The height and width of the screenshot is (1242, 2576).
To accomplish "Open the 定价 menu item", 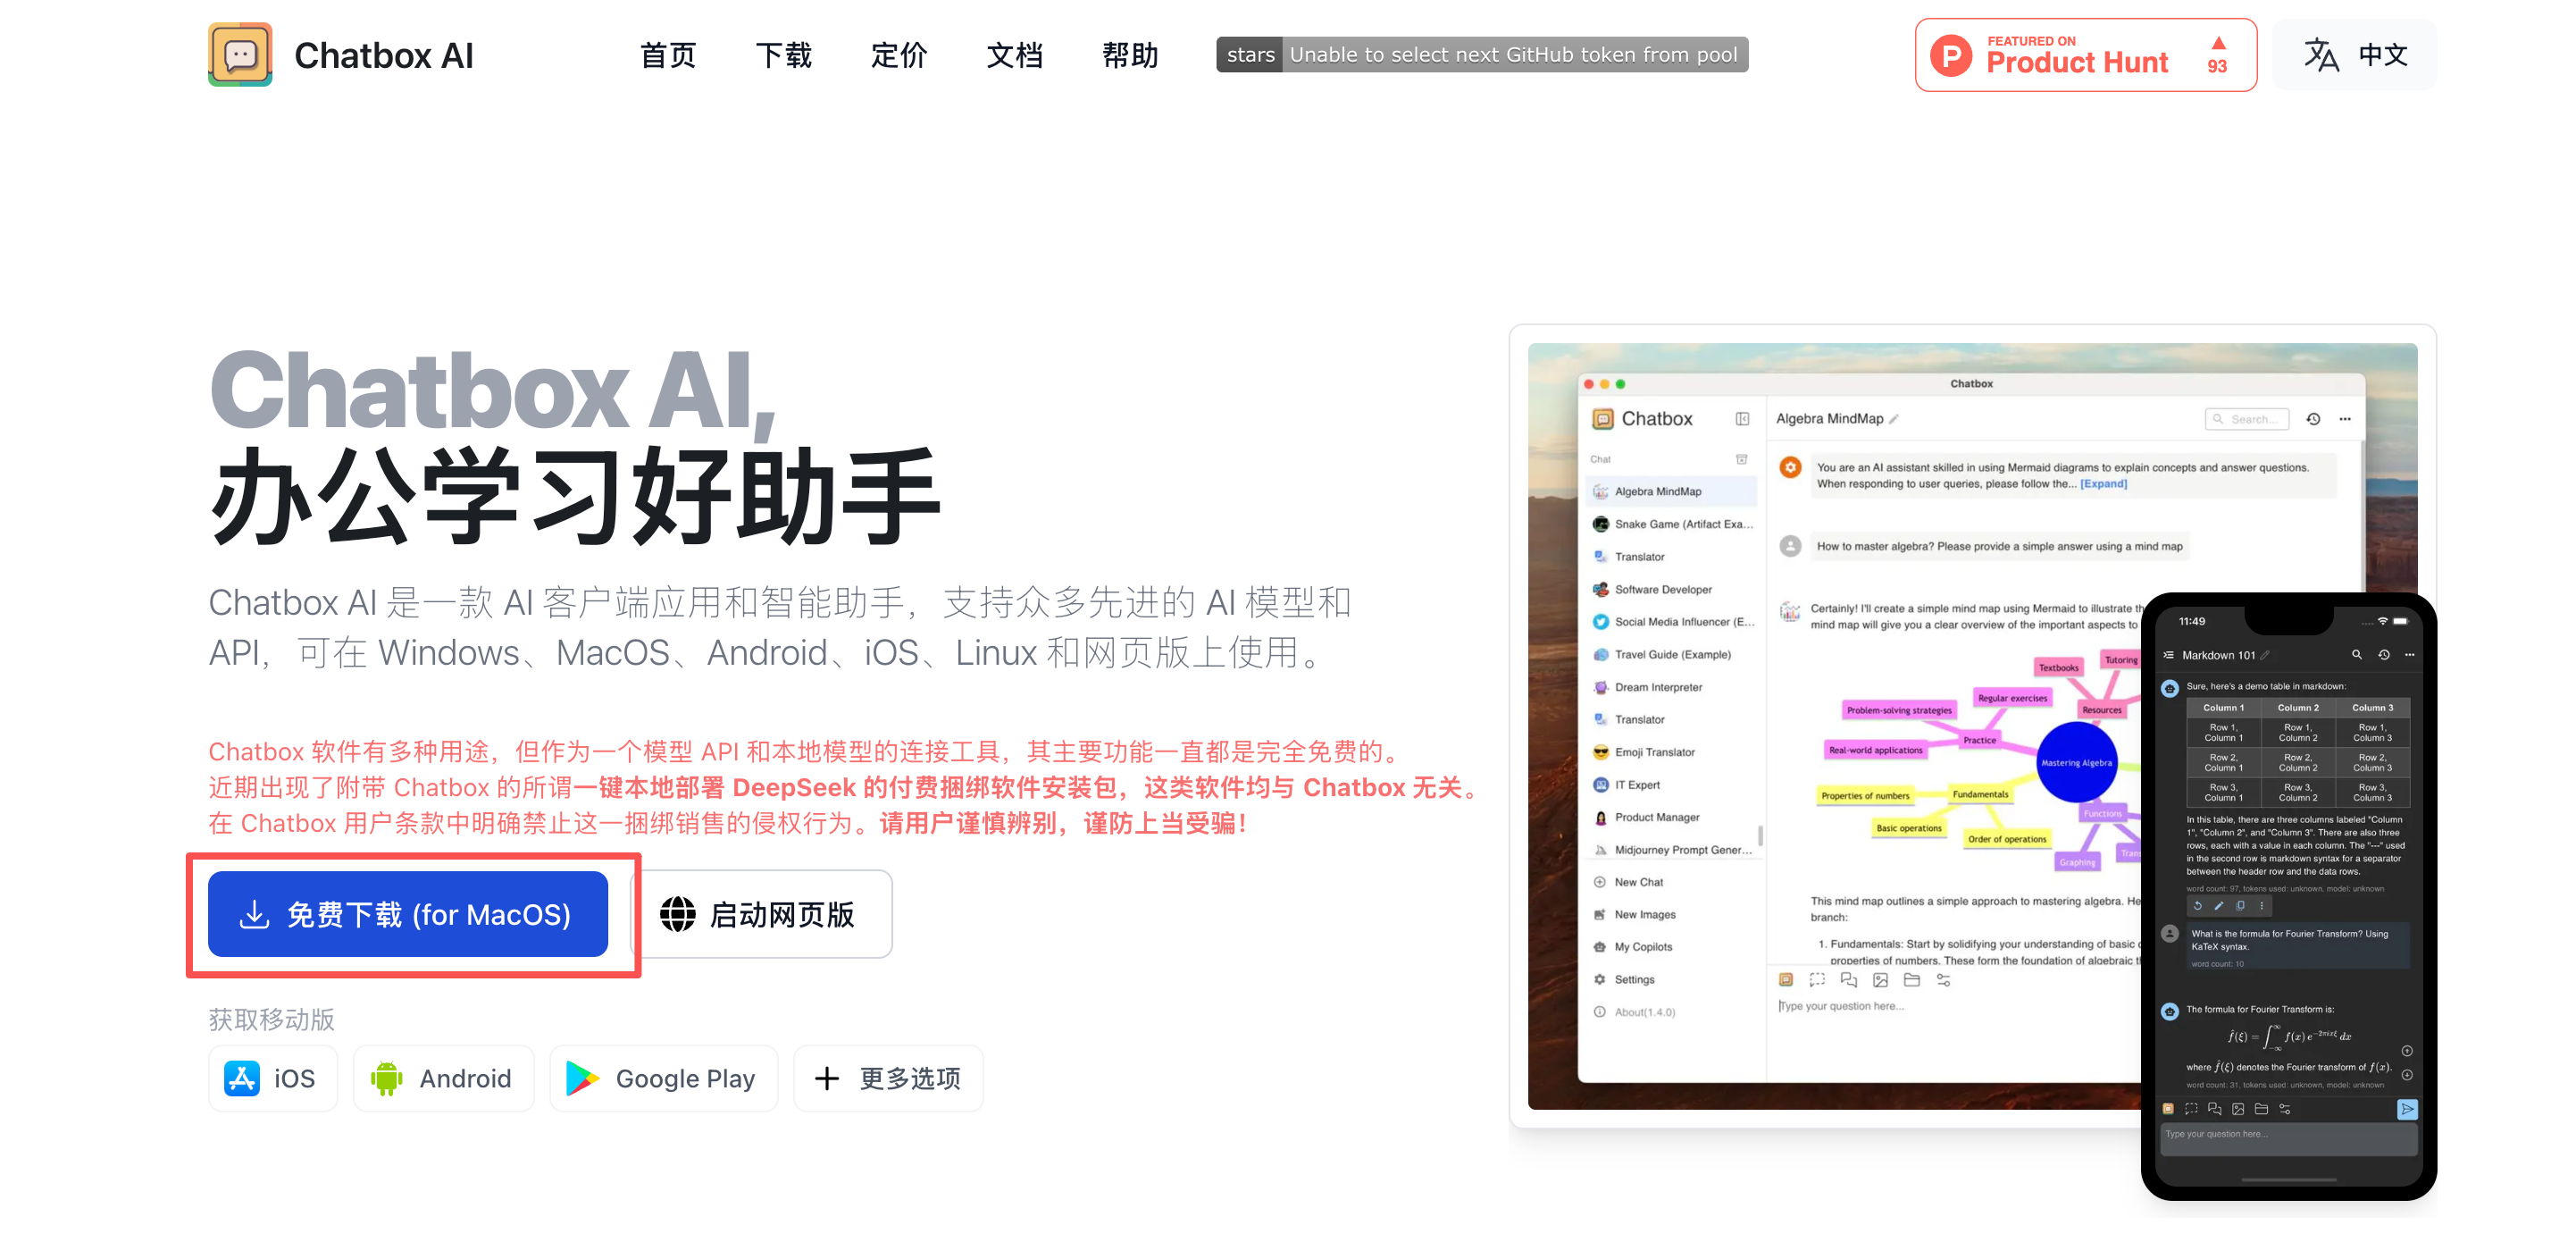I will 898,56.
